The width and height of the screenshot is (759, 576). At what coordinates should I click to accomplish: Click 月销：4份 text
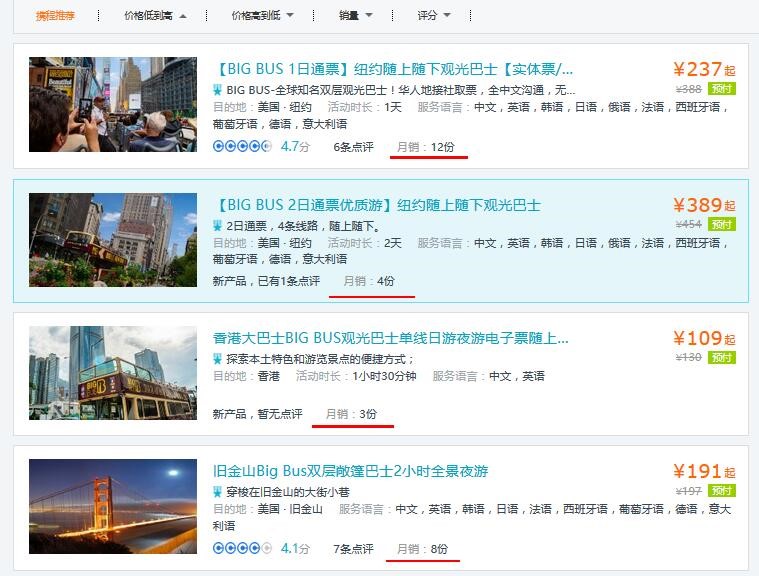click(369, 281)
